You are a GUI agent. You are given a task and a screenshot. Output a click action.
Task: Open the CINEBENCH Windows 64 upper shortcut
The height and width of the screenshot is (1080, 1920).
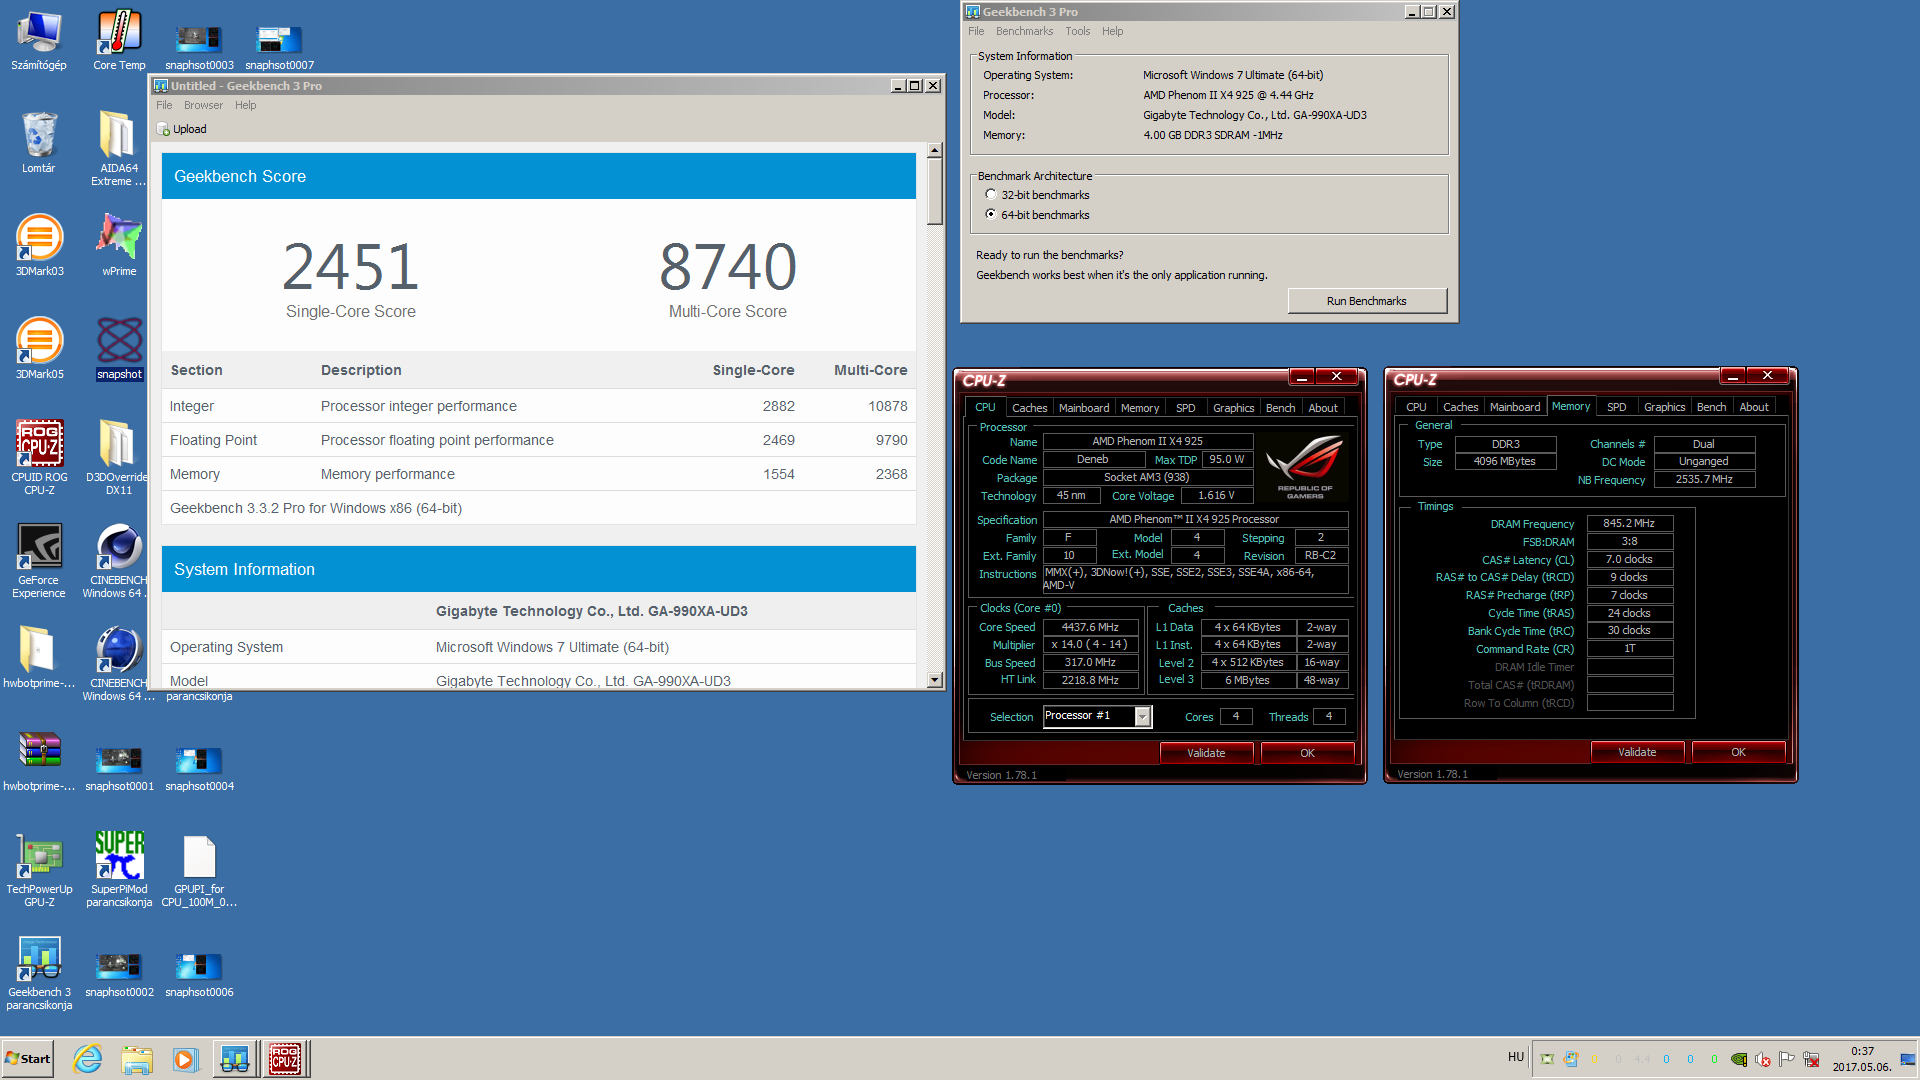pos(119,560)
